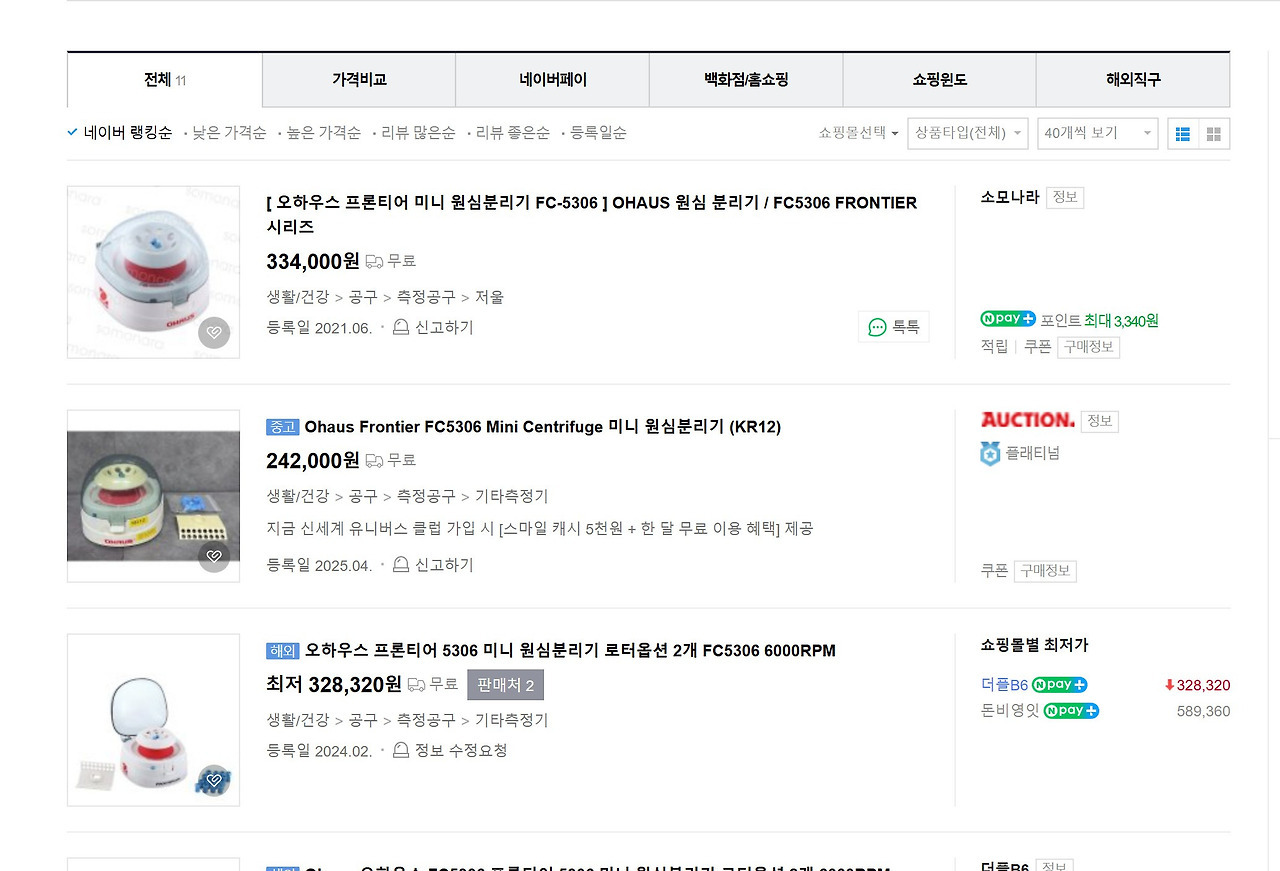Click heart icon on used Auction centrifuge

214,556
